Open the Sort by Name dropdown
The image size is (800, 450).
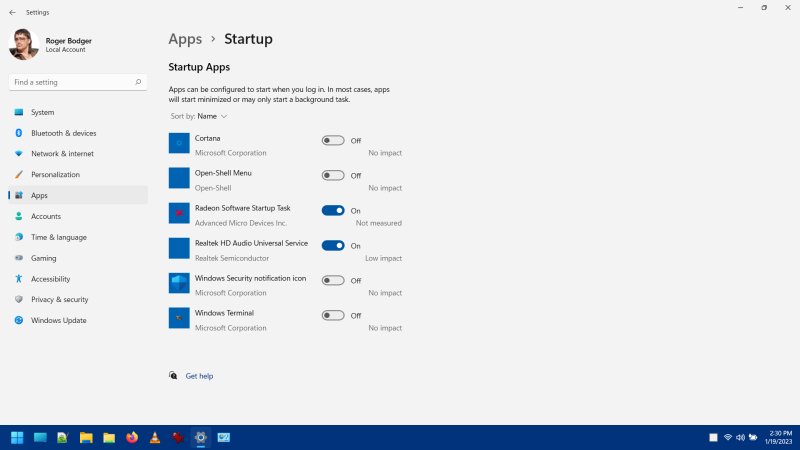[x=199, y=116]
